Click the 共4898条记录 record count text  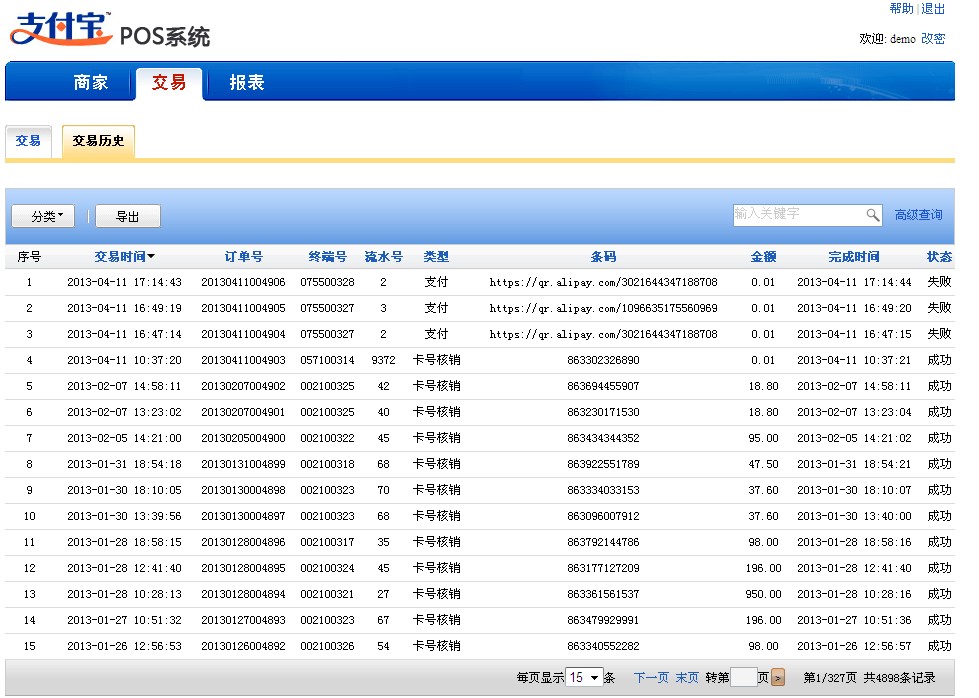click(899, 677)
